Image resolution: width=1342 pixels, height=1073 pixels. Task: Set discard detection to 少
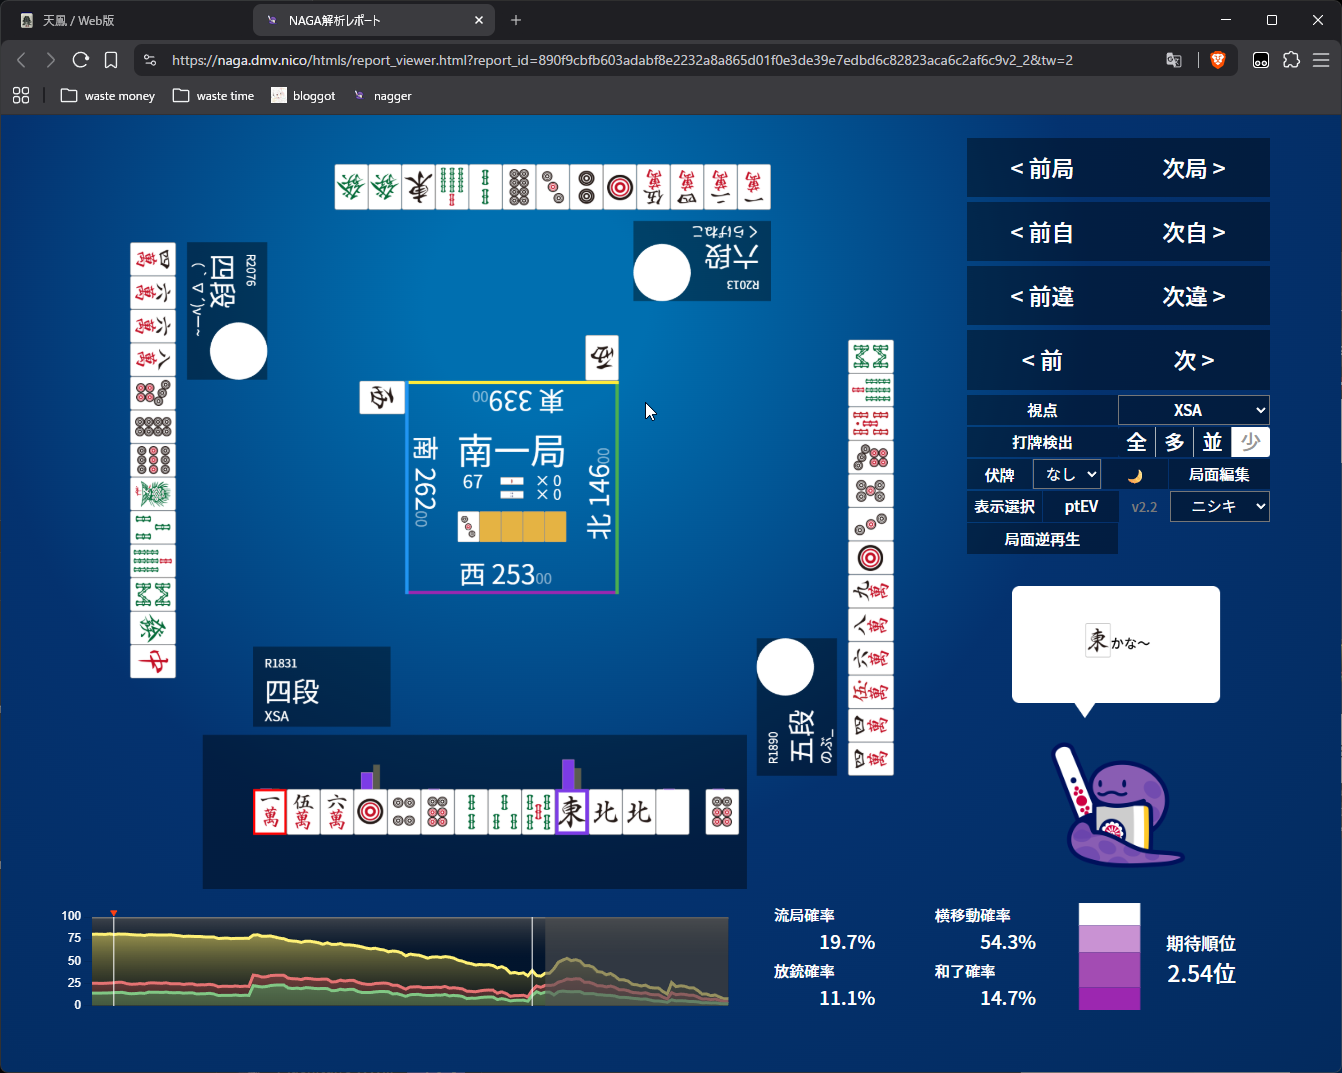coord(1251,442)
